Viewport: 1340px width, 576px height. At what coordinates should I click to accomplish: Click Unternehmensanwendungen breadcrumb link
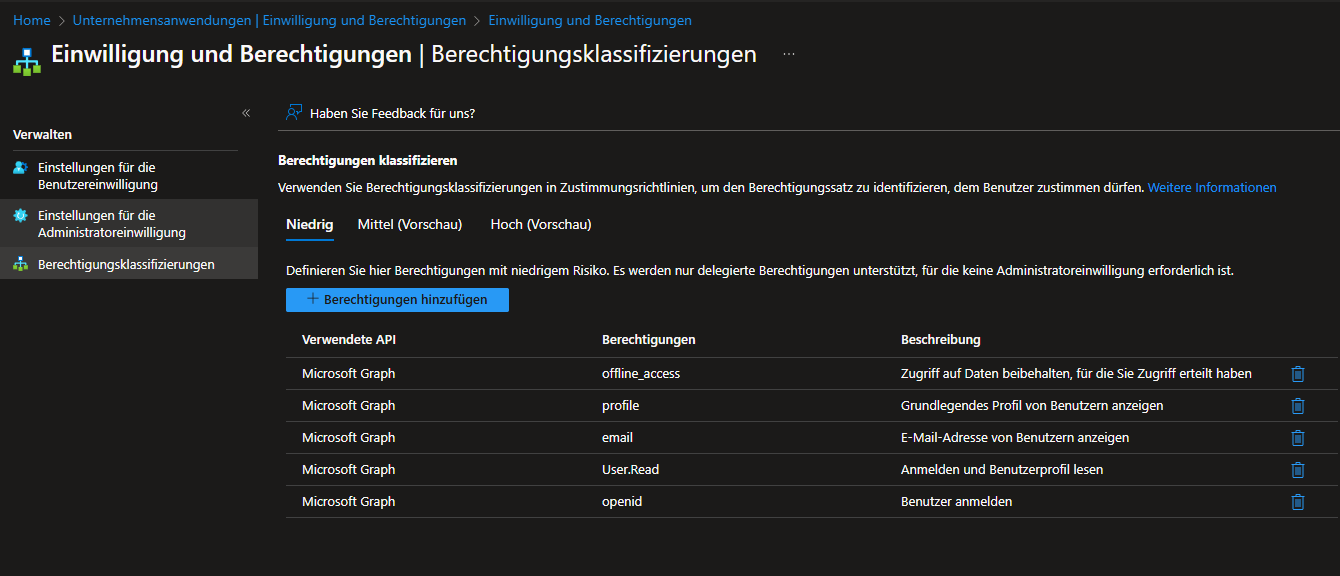coord(269,21)
